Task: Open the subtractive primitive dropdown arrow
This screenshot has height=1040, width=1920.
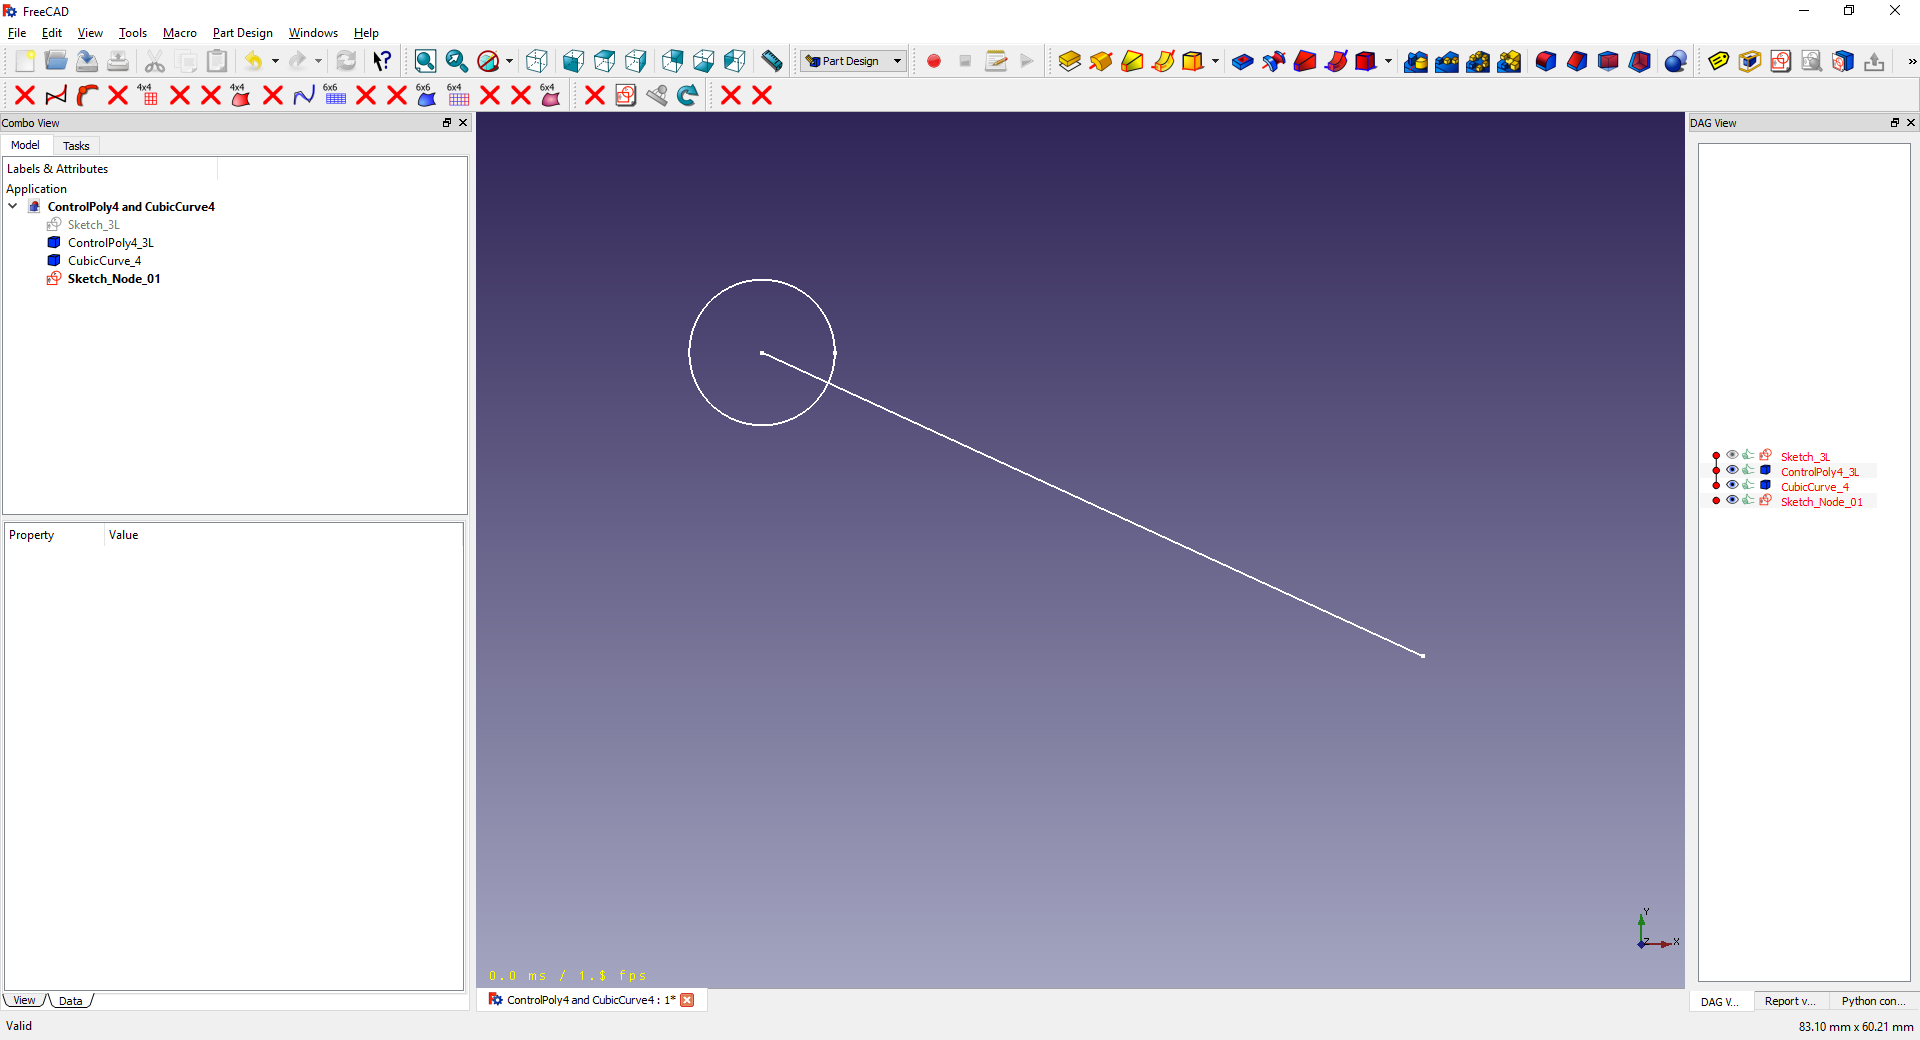Action: point(1388,61)
